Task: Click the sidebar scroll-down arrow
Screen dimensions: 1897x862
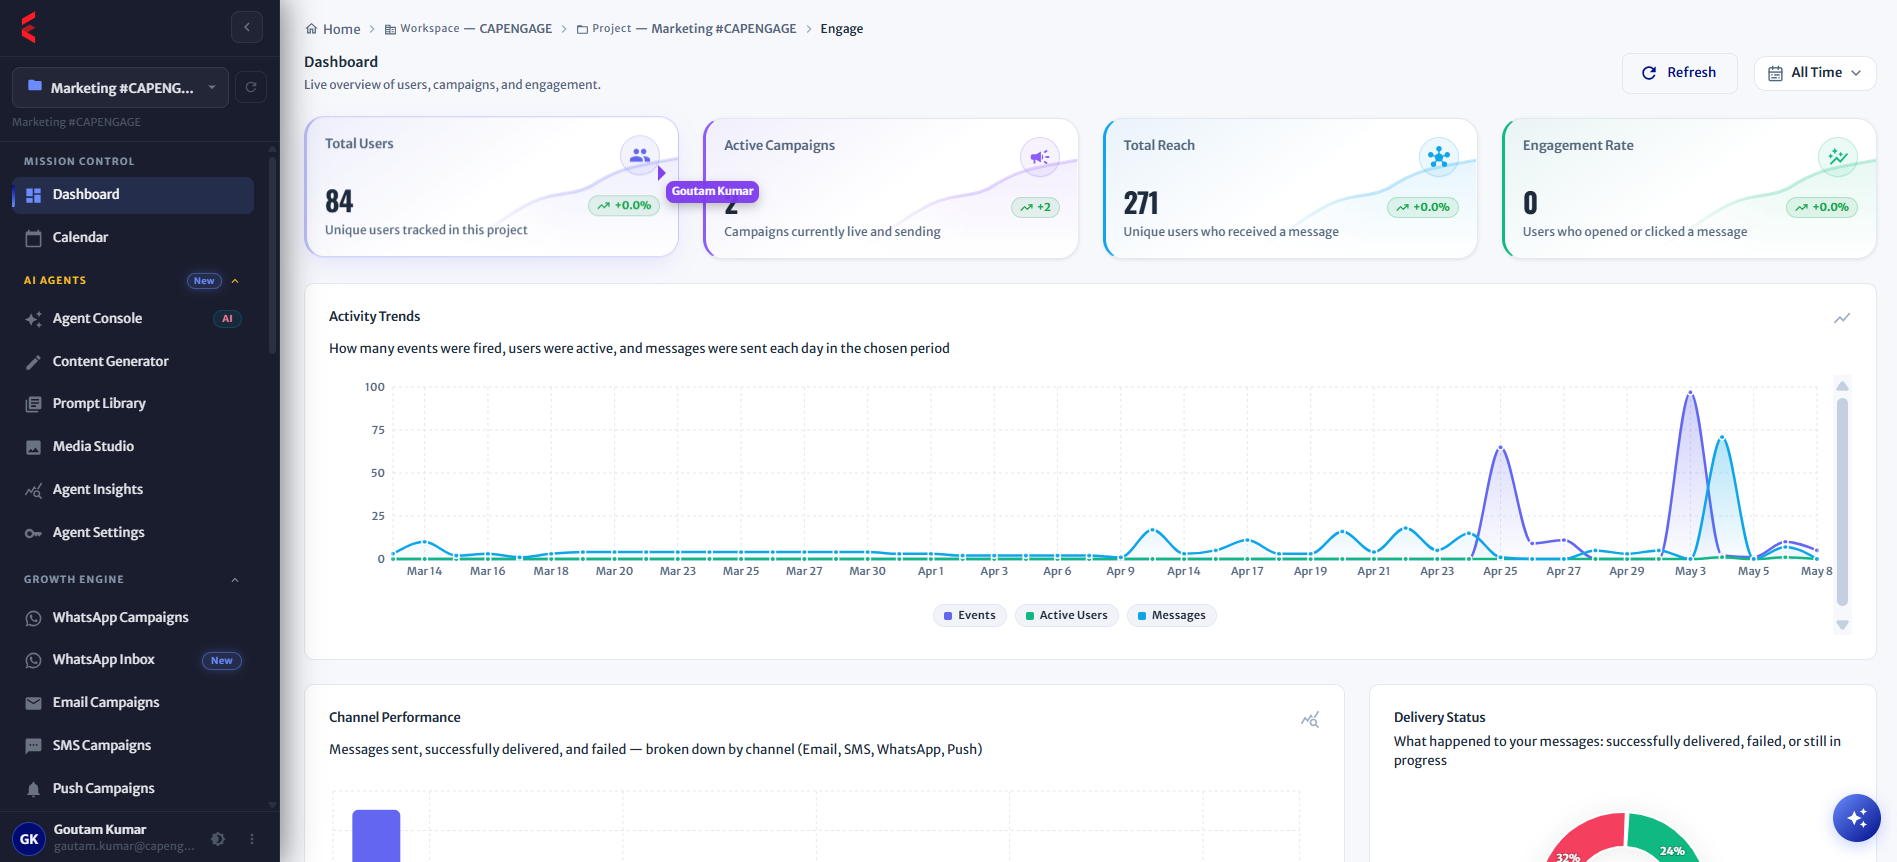Action: [x=272, y=804]
